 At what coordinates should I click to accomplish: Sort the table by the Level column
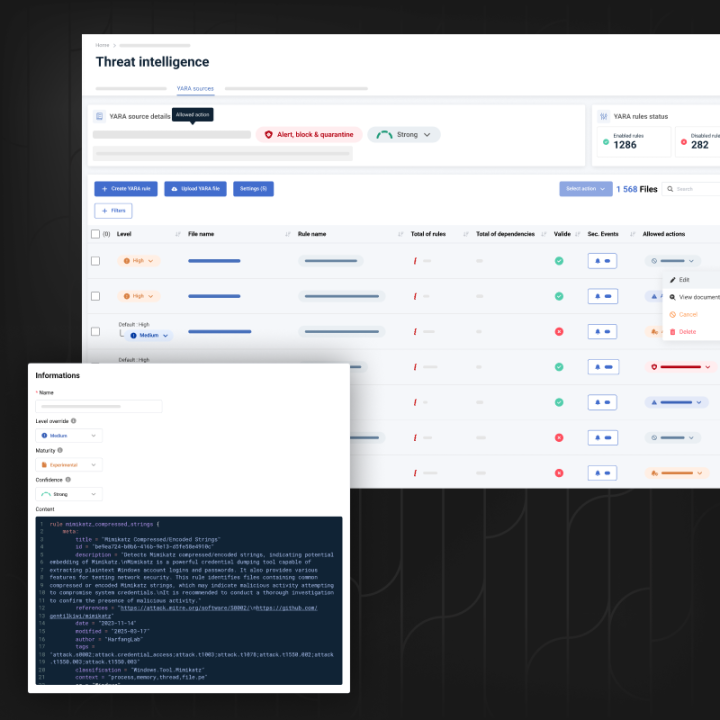[178, 234]
